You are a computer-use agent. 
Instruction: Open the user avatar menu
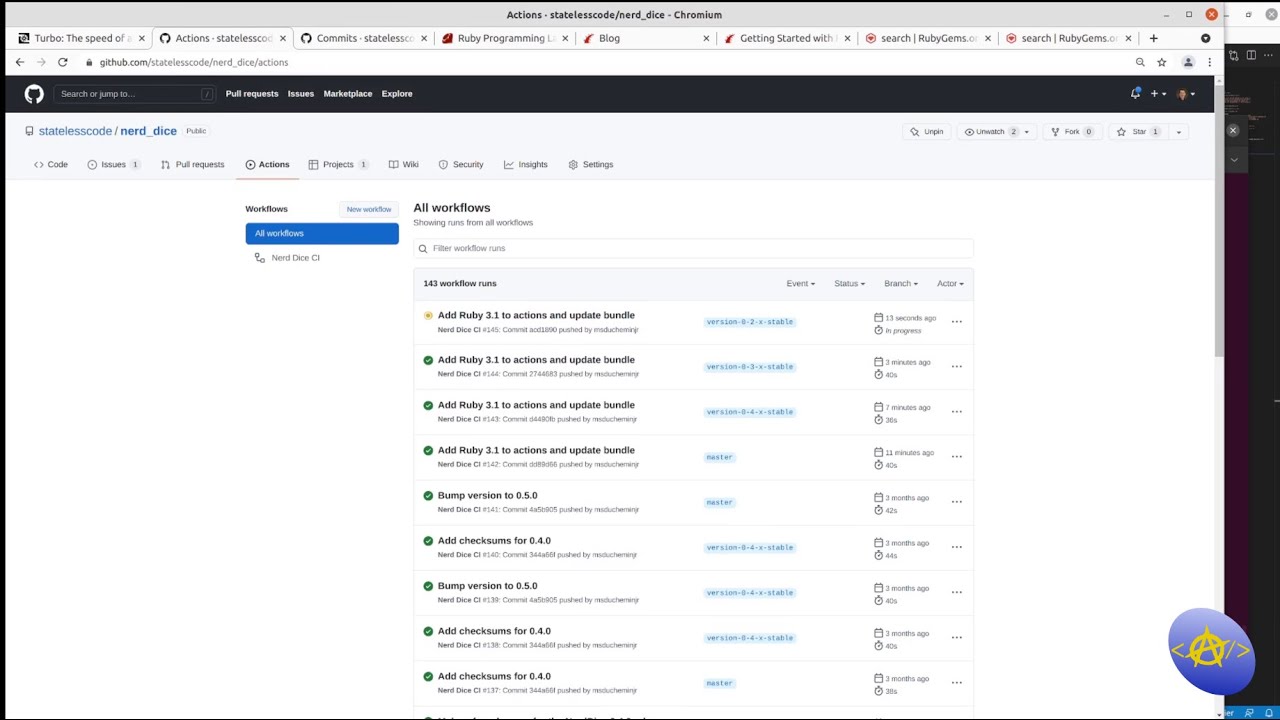coord(1185,94)
